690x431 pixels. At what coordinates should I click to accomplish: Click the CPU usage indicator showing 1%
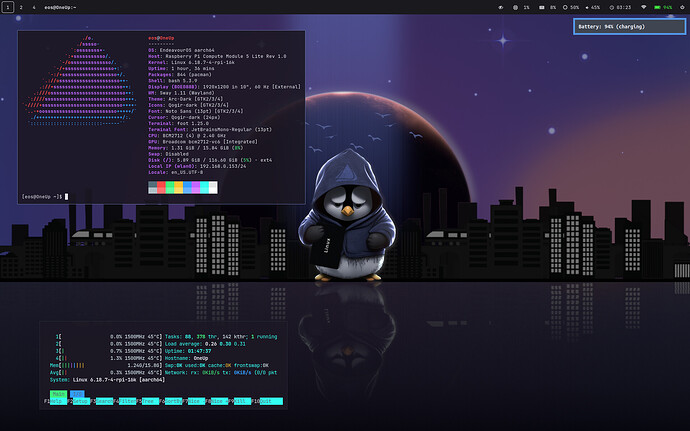tap(521, 7)
